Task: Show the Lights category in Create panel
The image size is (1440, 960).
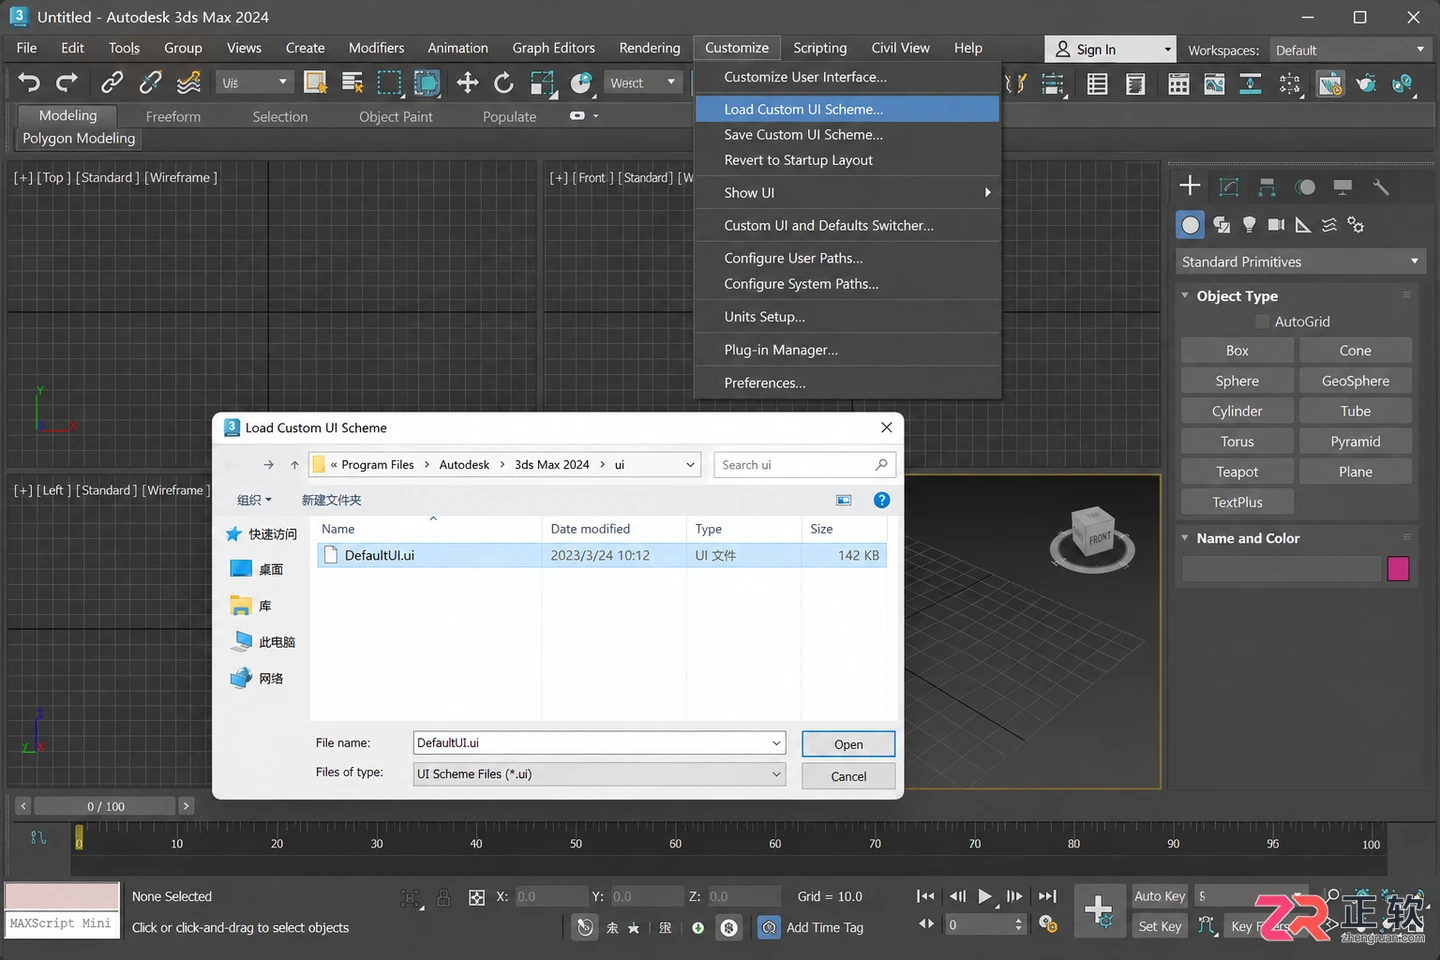Action: point(1249,225)
